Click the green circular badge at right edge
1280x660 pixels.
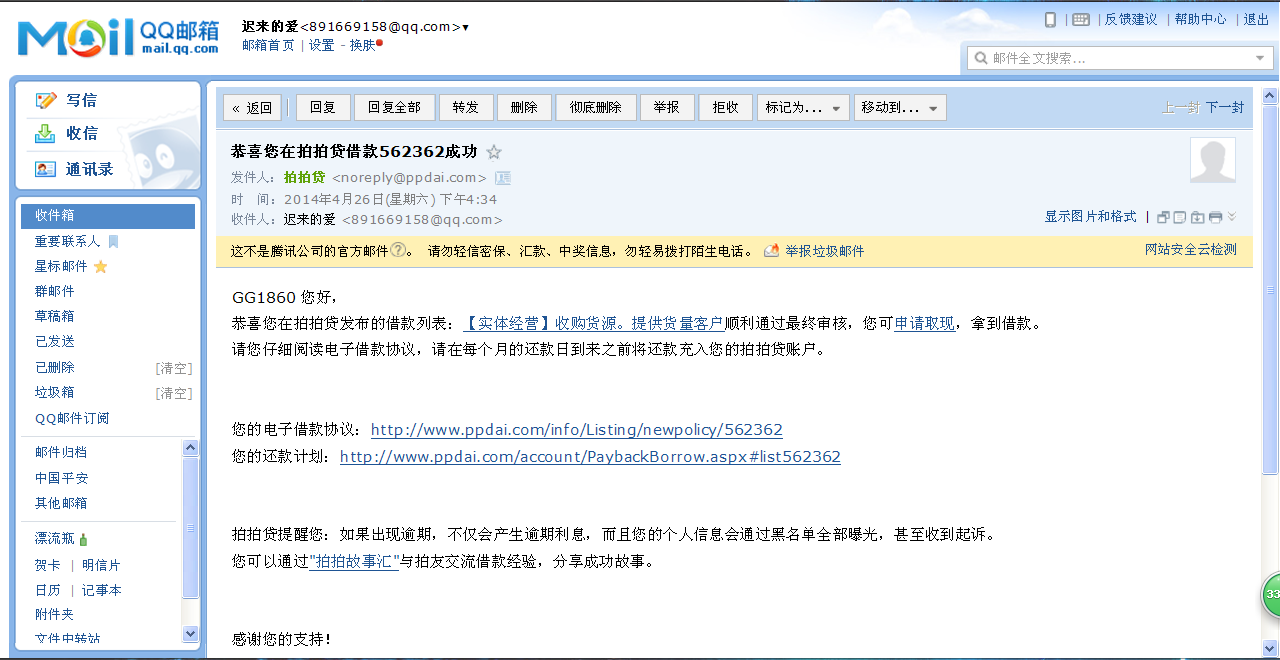click(x=1270, y=595)
